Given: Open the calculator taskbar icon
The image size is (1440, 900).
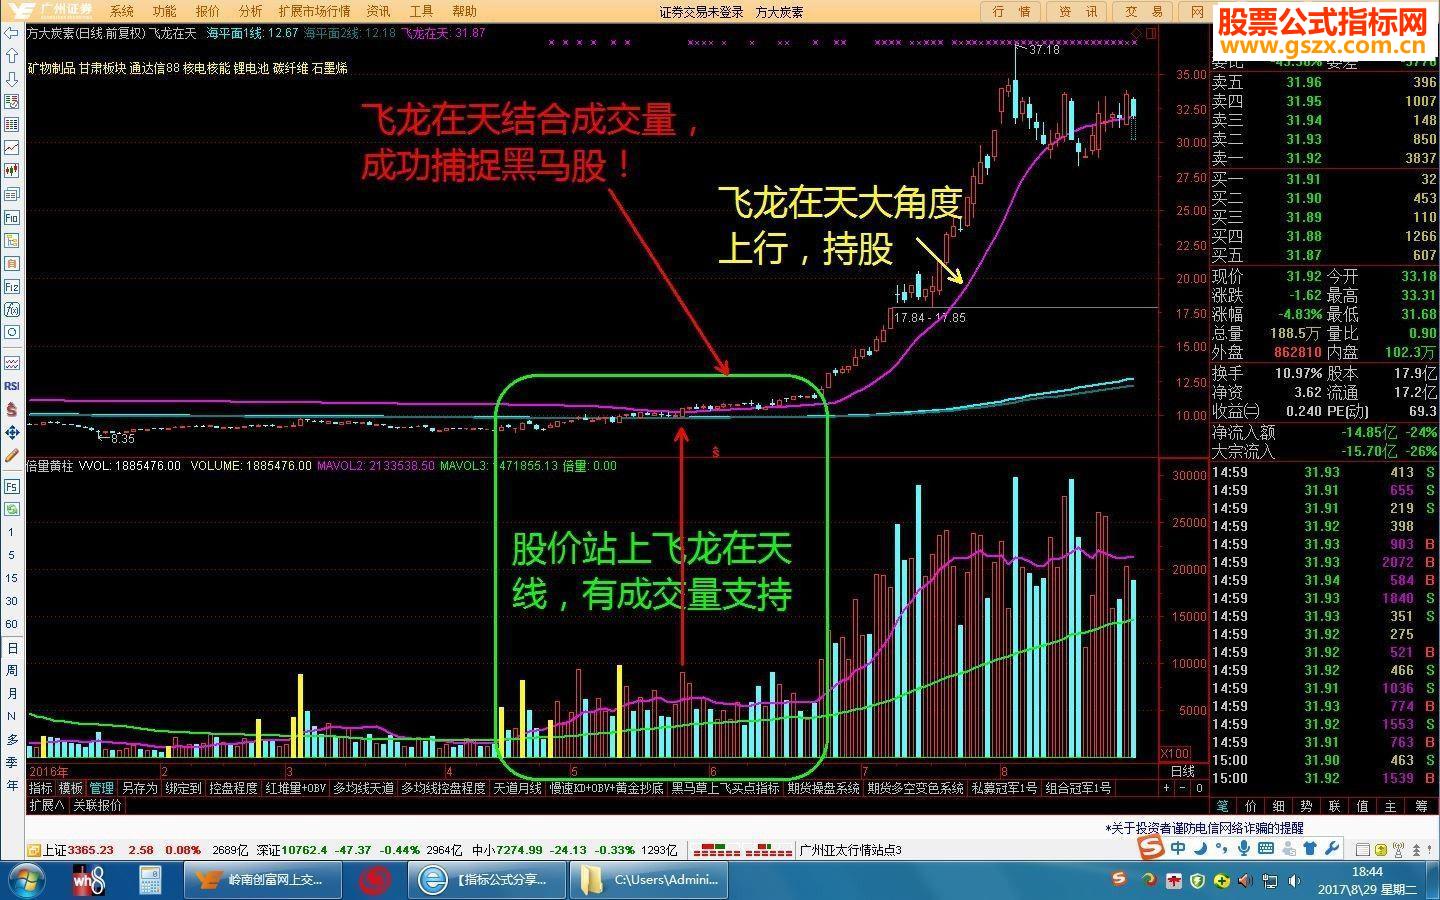Looking at the screenshot, I should tap(150, 881).
